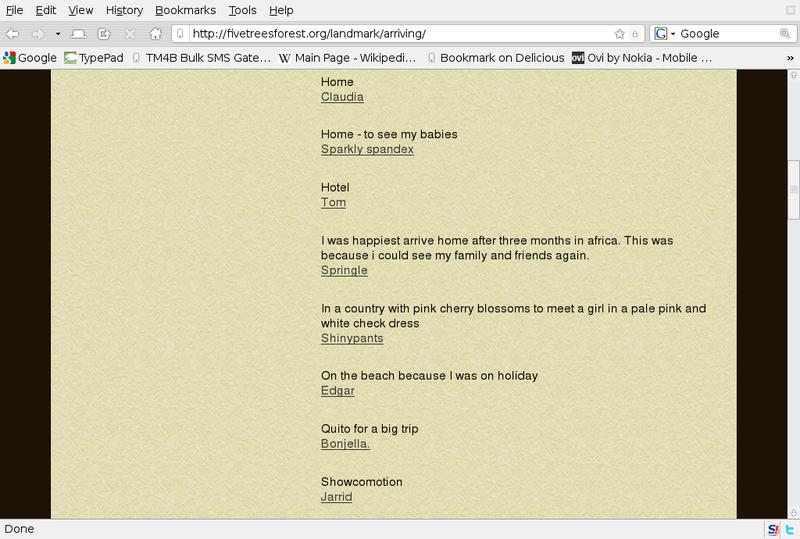Click the window button at top right
800x539 pixels.
pyautogui.click(x=791, y=10)
